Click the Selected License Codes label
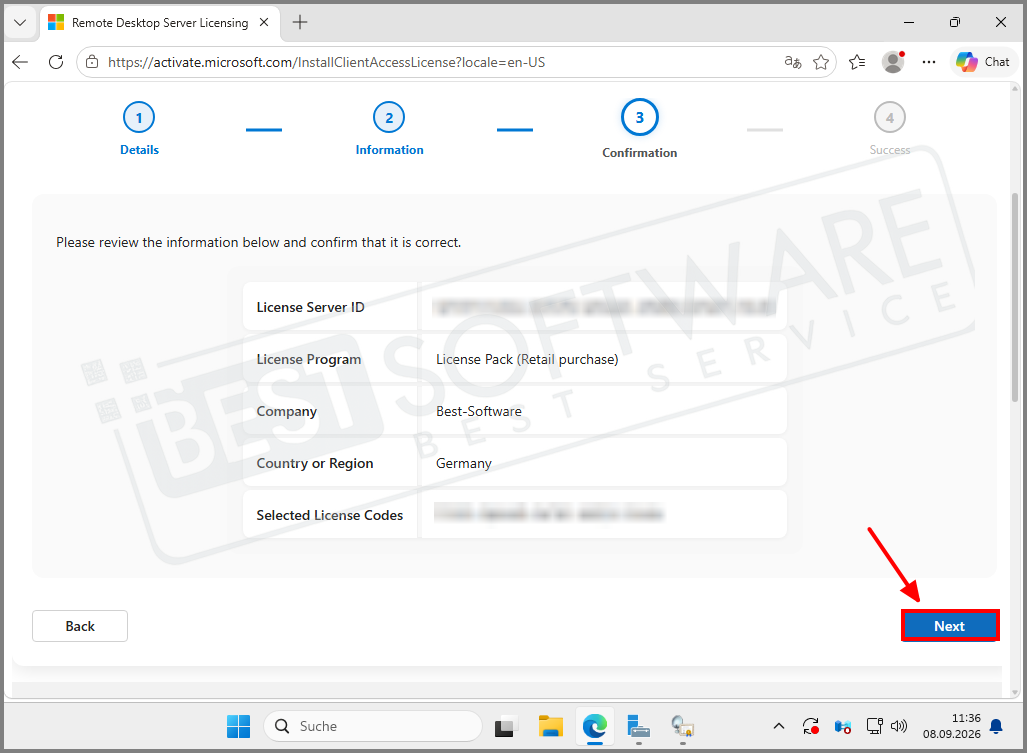The height and width of the screenshot is (753, 1027). click(x=329, y=515)
